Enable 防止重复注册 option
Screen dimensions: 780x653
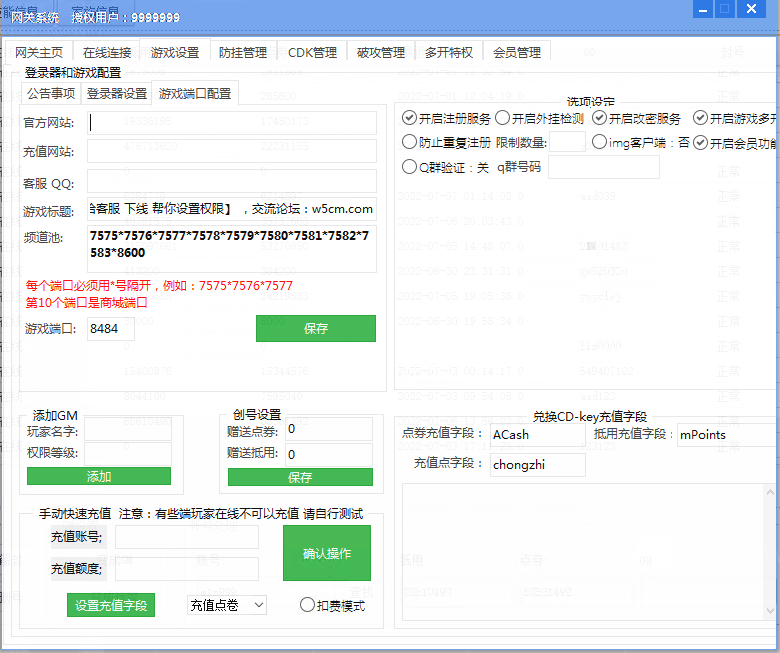446,142
